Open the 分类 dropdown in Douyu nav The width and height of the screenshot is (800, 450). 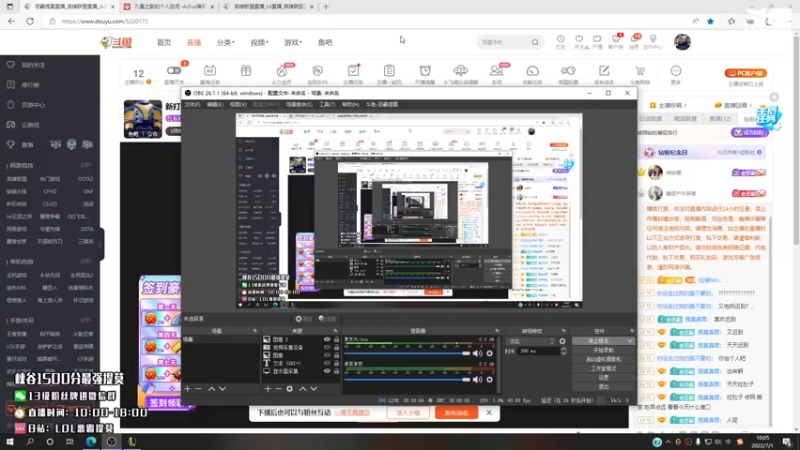(226, 42)
